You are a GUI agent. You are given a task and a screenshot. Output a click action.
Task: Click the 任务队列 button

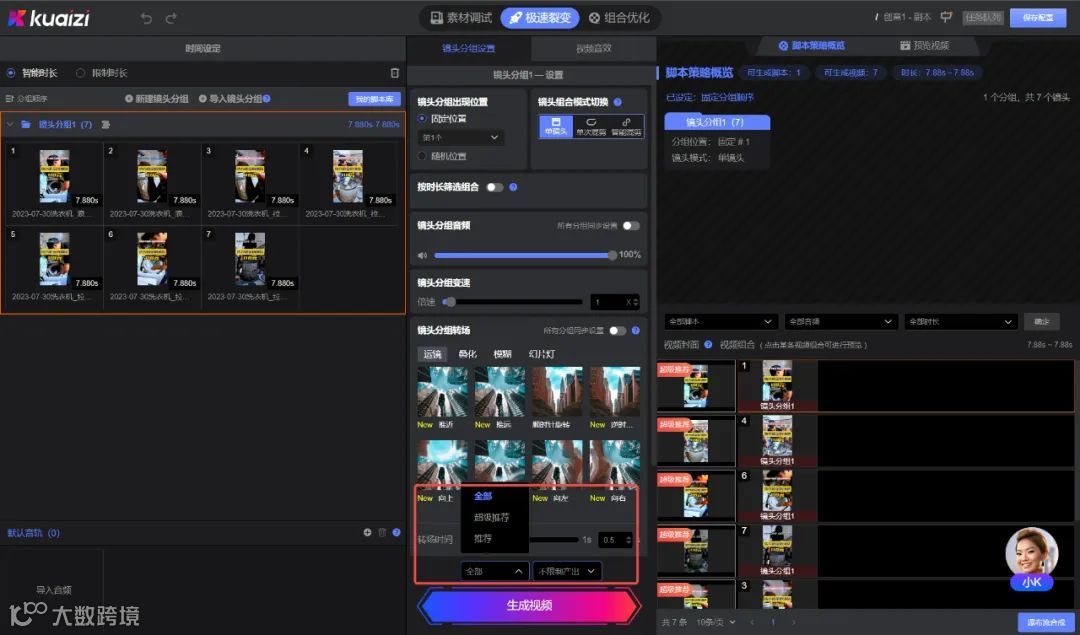983,18
